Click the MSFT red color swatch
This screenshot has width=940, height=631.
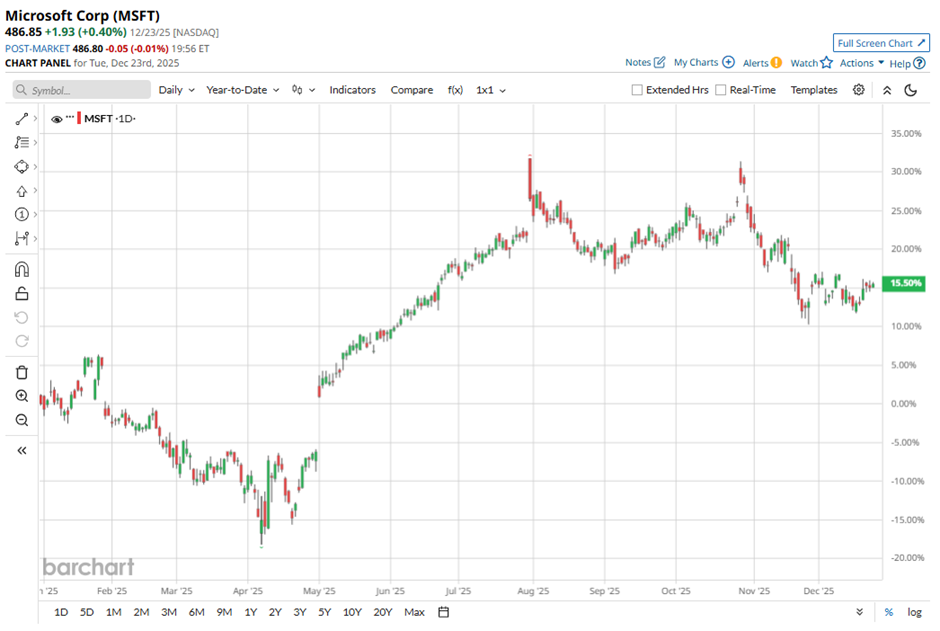pyautogui.click(x=79, y=119)
